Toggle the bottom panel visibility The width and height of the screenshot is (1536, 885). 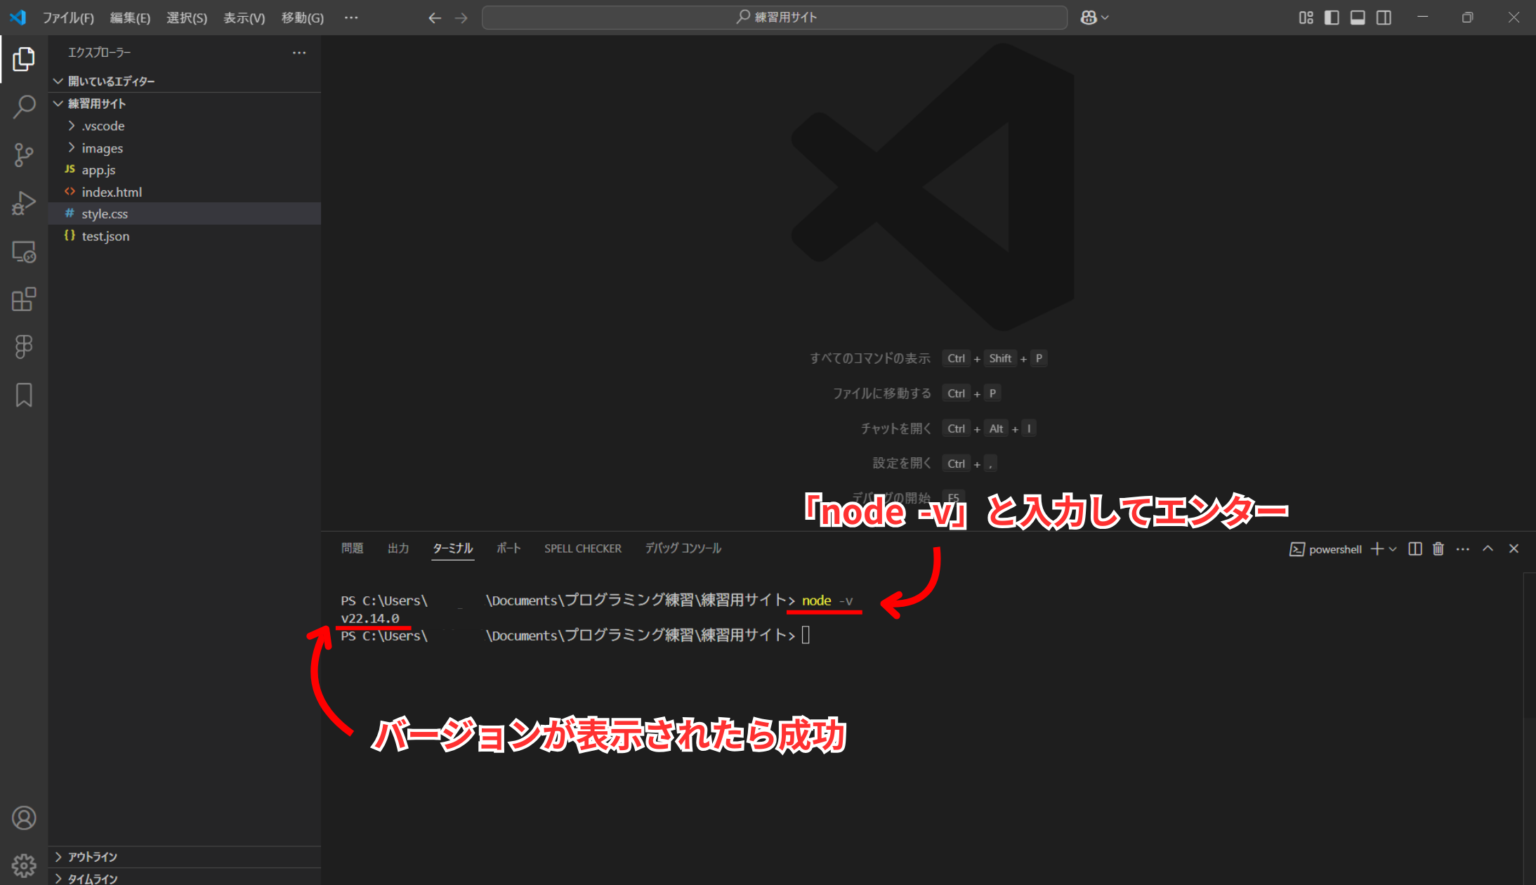pyautogui.click(x=1357, y=17)
